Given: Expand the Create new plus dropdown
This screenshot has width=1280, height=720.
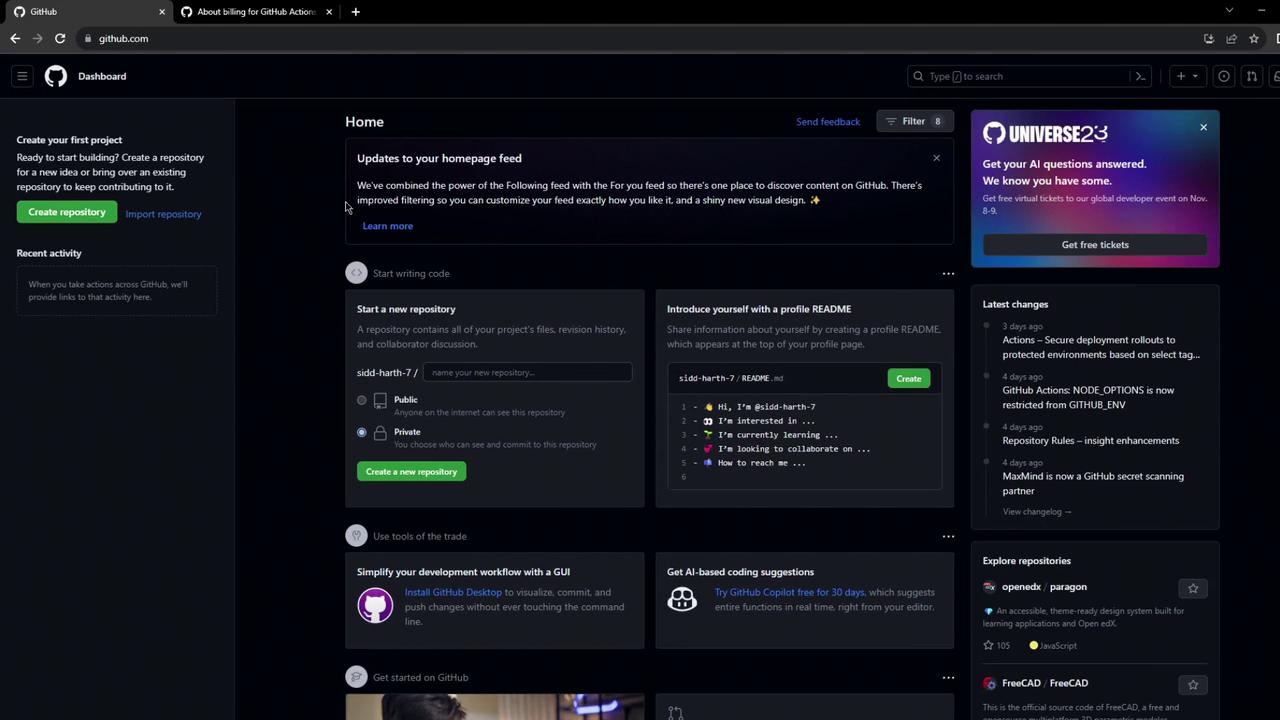Looking at the screenshot, I should (x=1187, y=76).
